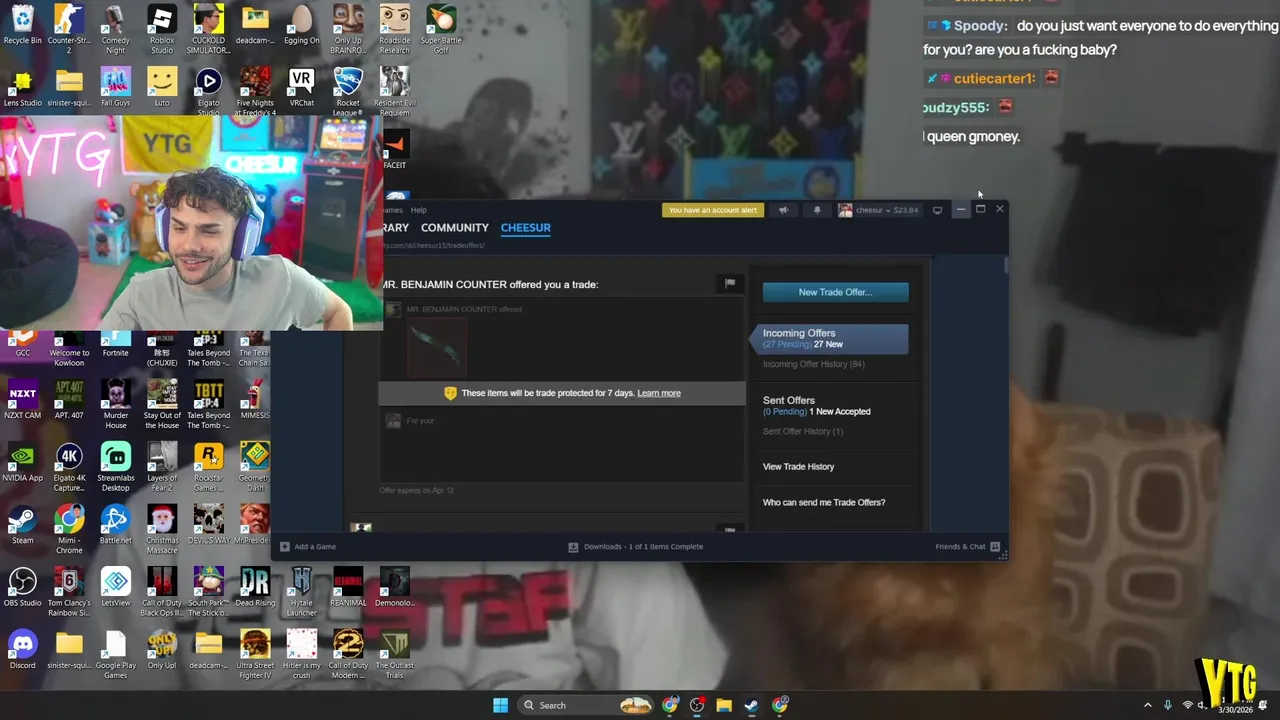Open Counter-Strike 2 desktop shortcut
Image resolution: width=1280 pixels, height=720 pixels.
69,28
